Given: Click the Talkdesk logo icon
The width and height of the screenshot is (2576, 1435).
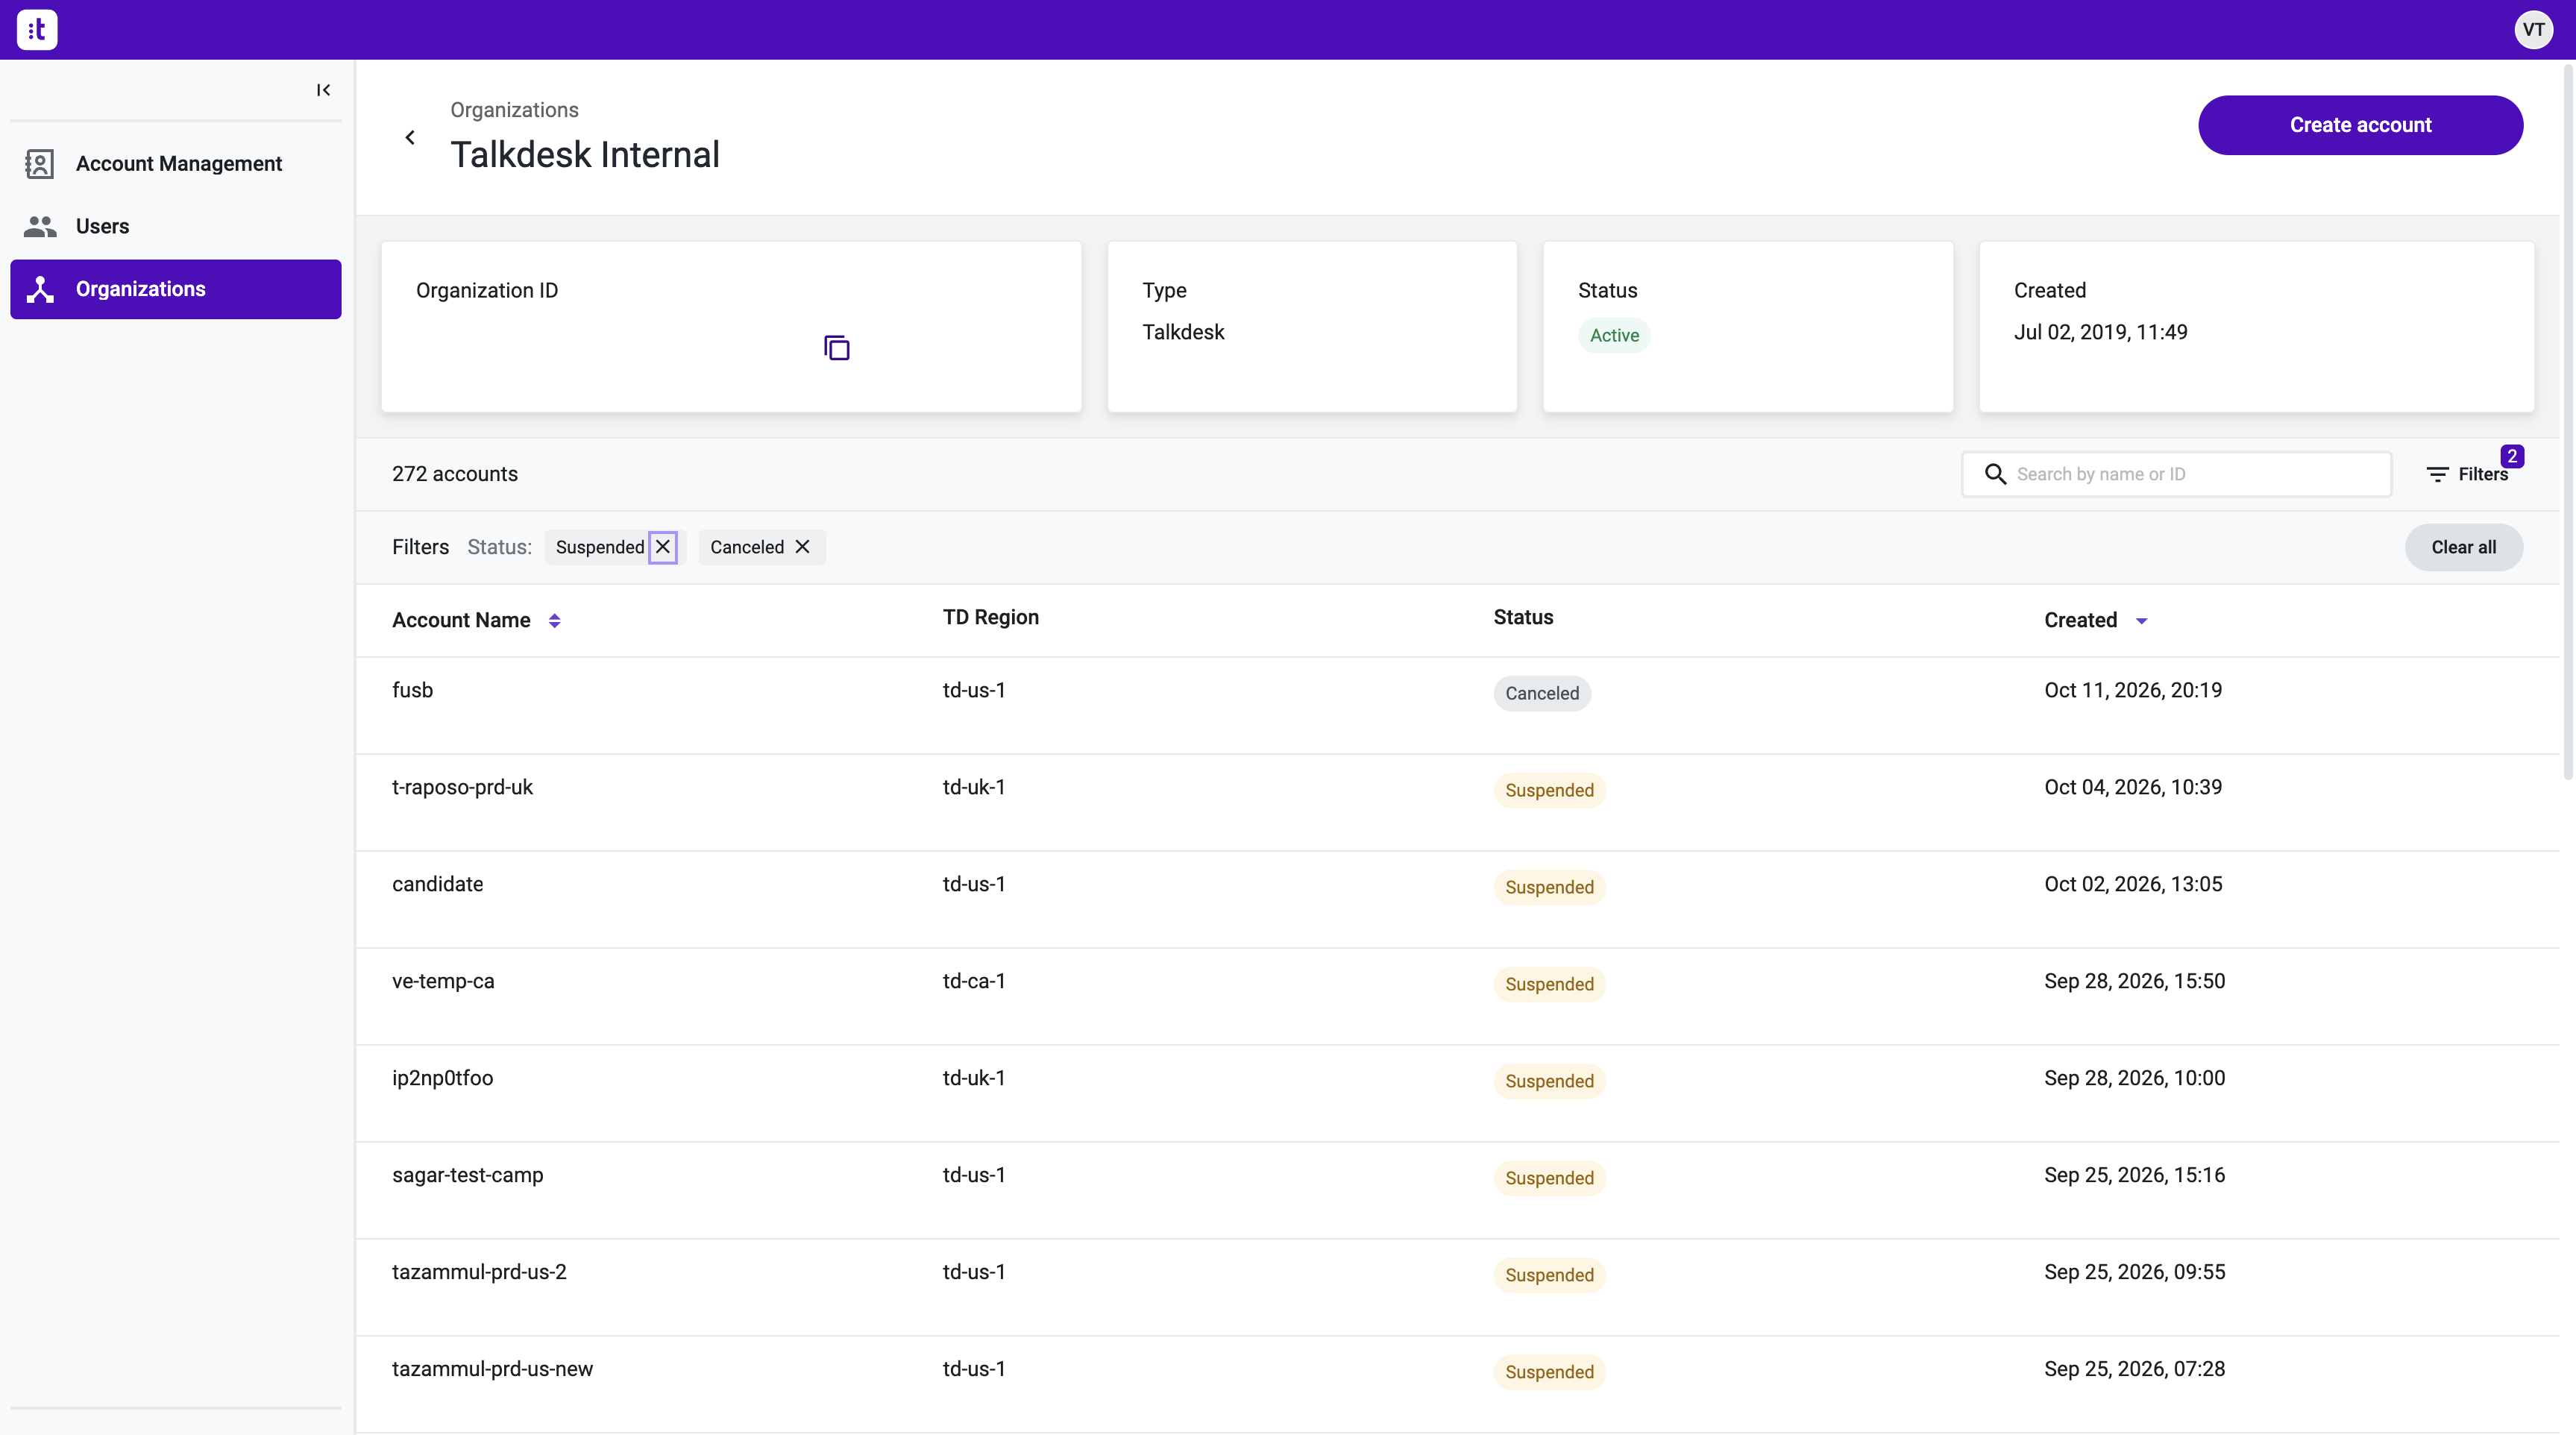Looking at the screenshot, I should tap(37, 29).
